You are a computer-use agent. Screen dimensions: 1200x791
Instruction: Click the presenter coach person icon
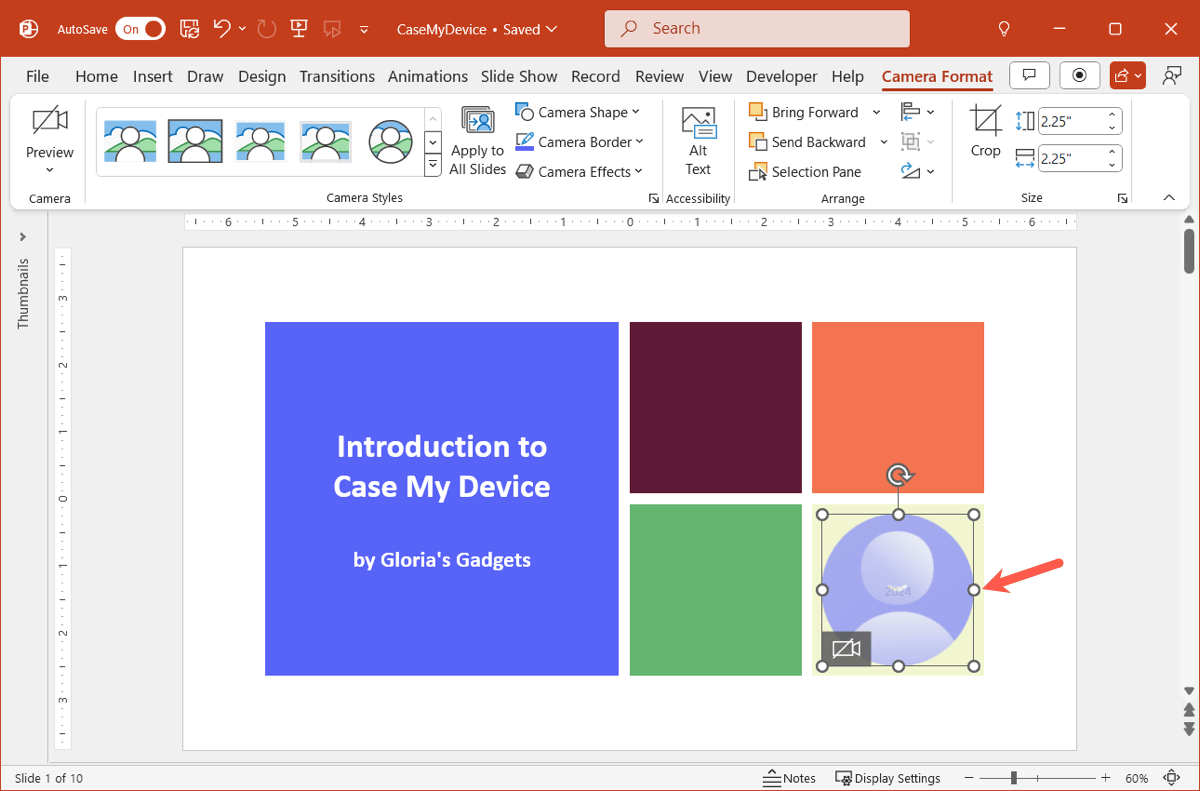click(1171, 75)
